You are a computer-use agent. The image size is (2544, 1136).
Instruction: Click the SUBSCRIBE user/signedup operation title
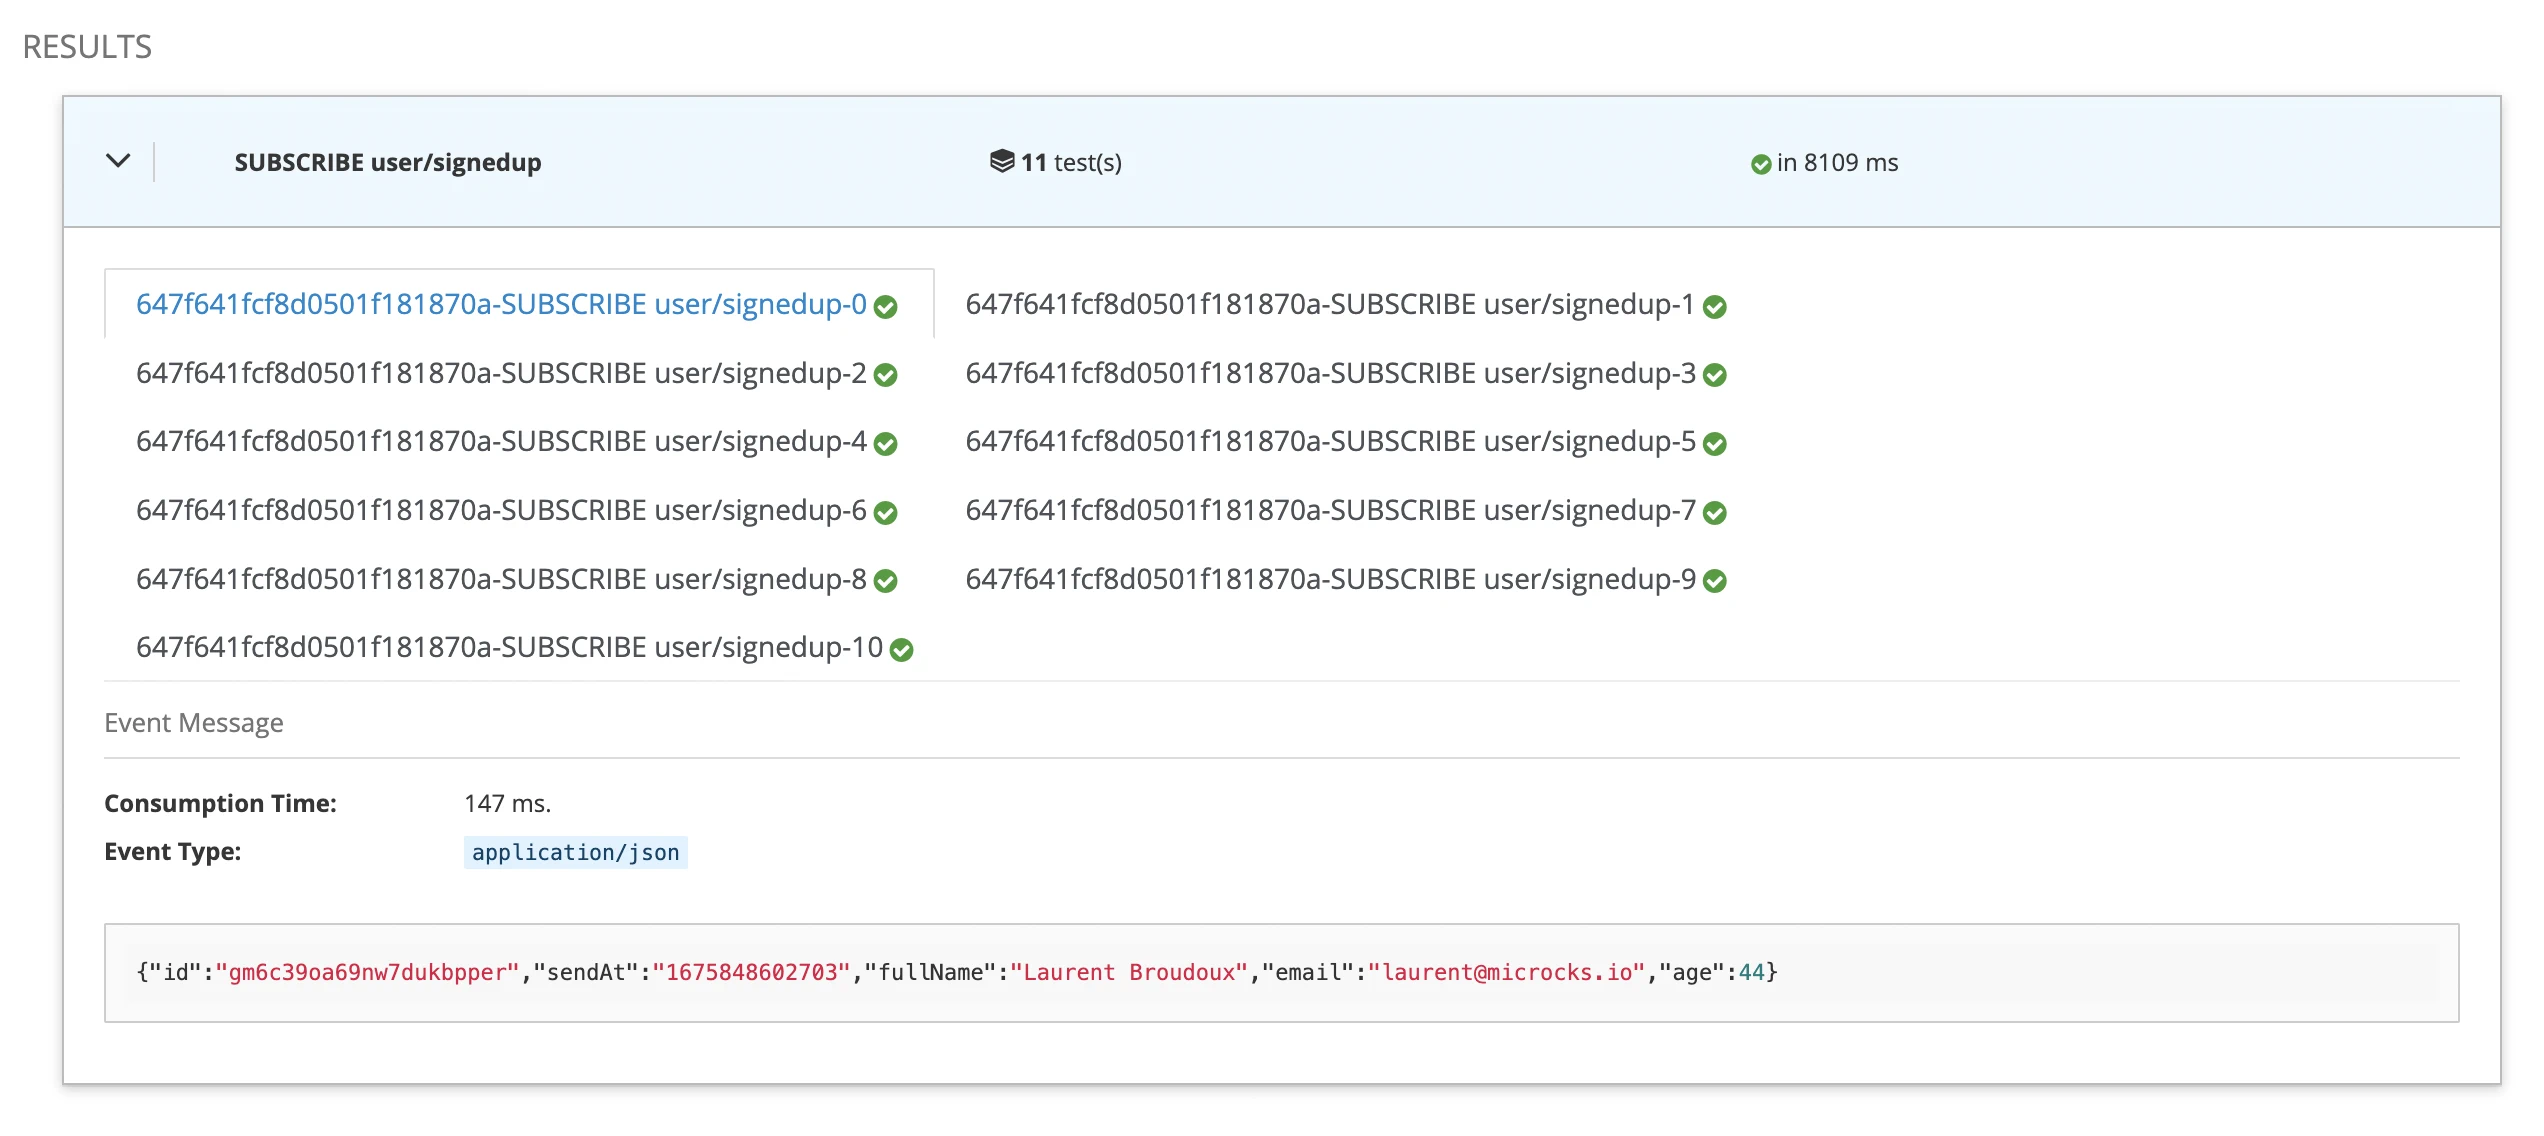tap(387, 162)
